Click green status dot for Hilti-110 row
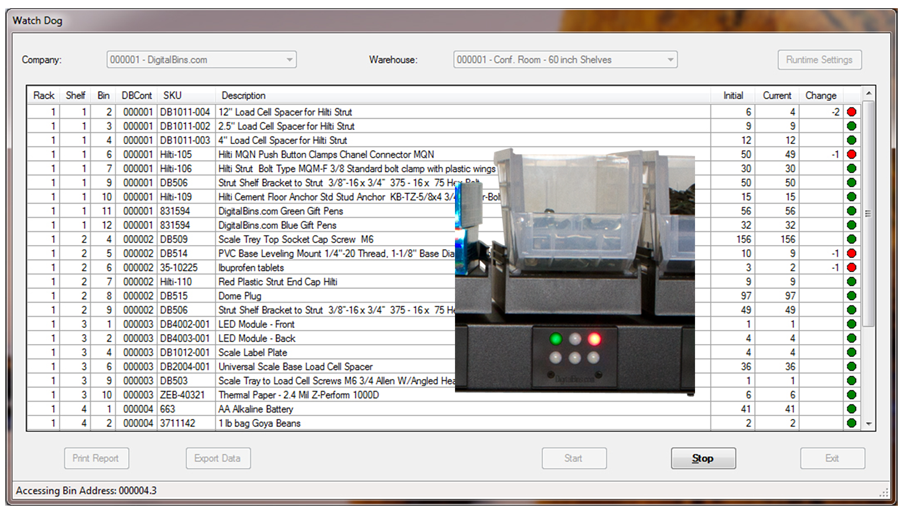The image size is (900, 511). pyautogui.click(x=851, y=282)
